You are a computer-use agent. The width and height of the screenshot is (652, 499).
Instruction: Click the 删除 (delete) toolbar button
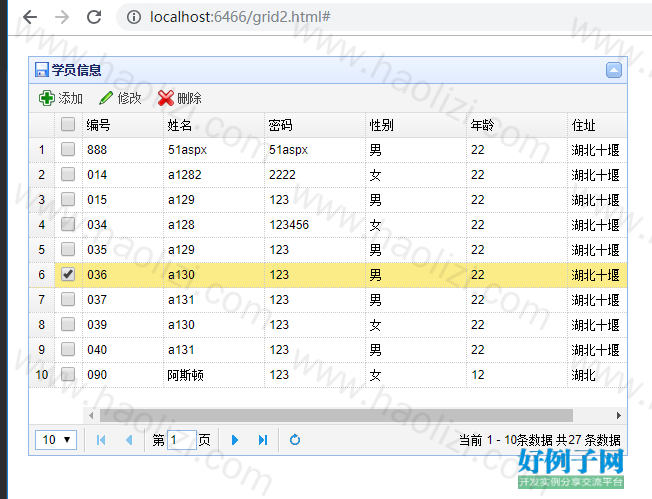pos(180,98)
